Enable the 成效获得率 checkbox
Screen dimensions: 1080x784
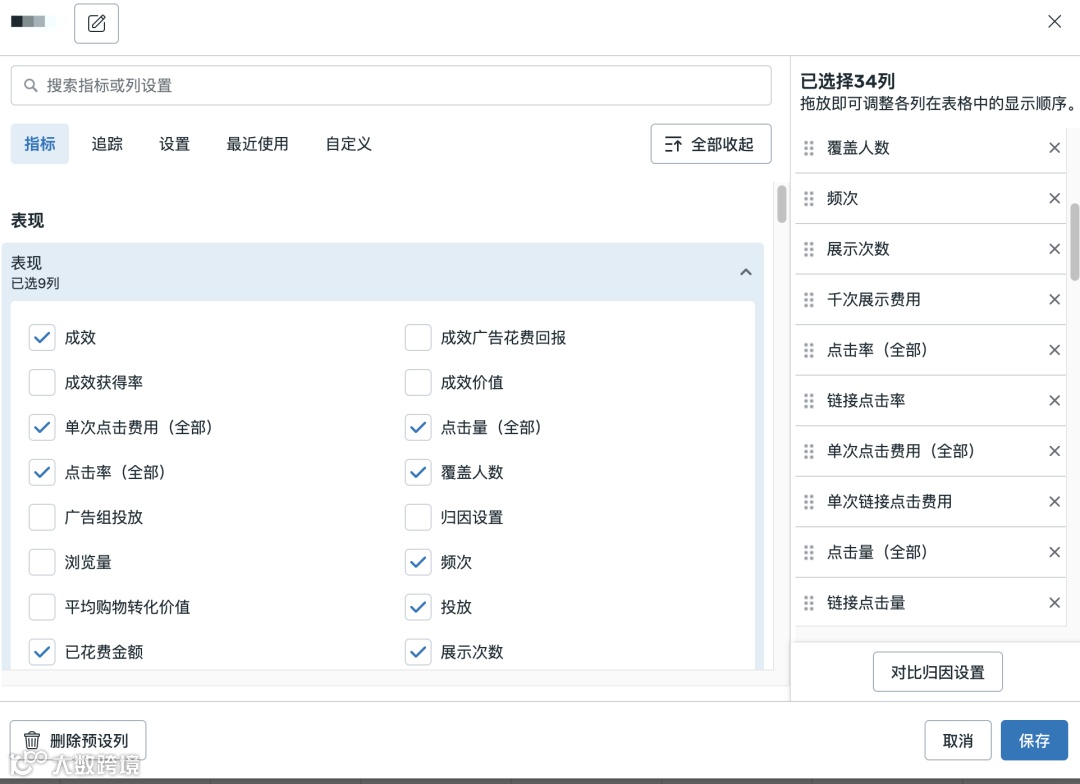click(42, 382)
